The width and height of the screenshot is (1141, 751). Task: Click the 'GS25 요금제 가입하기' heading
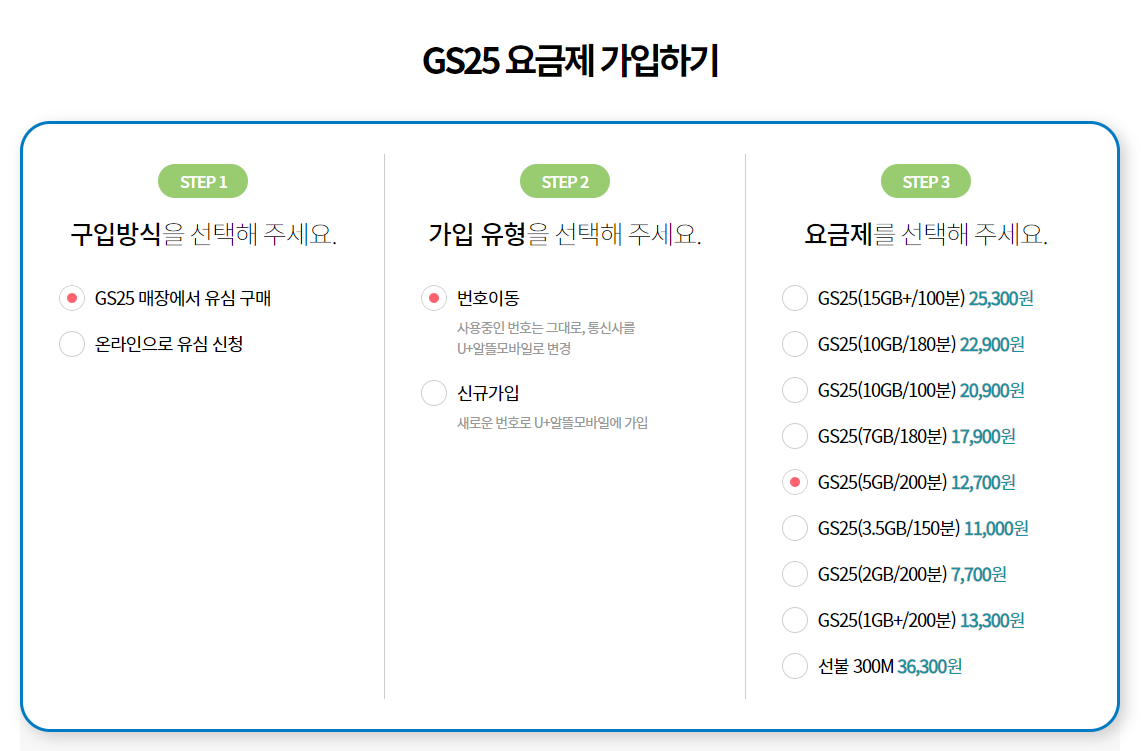coord(570,60)
